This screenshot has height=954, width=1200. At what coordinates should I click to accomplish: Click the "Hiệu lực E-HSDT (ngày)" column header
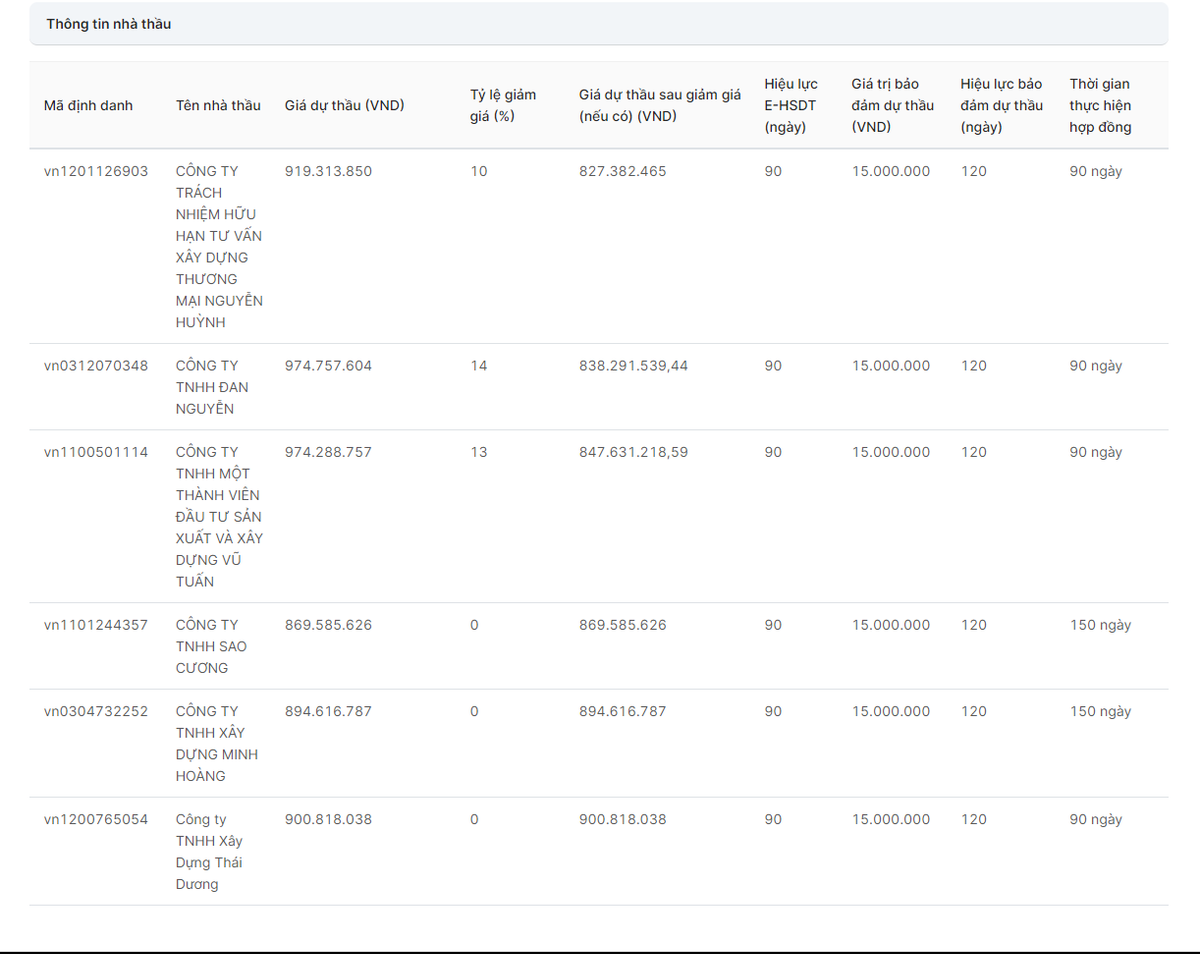(790, 105)
